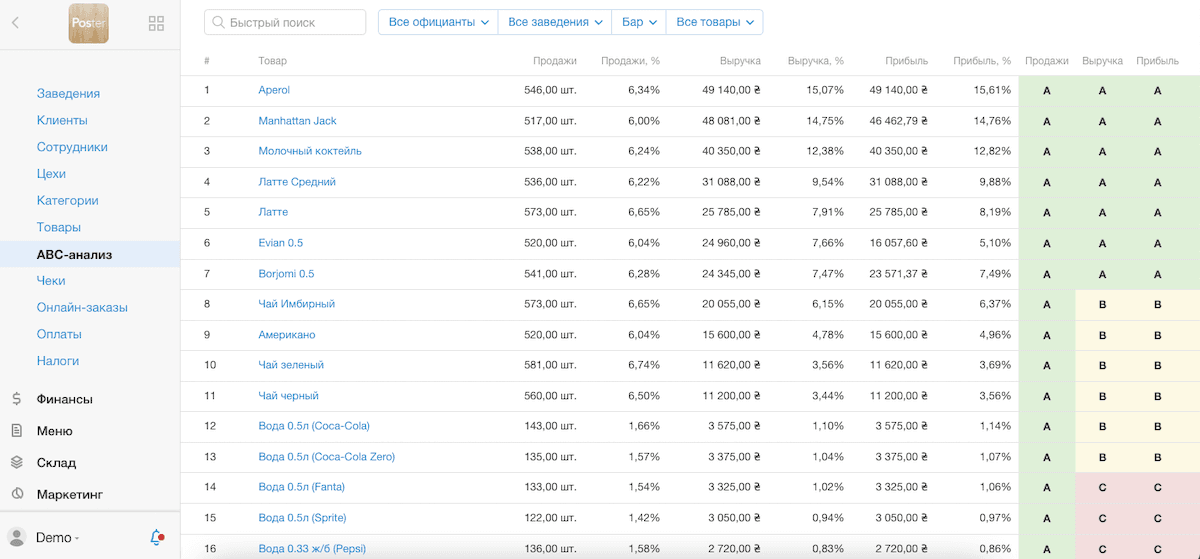Open the Все товары dropdown
1200x559 pixels.
[714, 22]
